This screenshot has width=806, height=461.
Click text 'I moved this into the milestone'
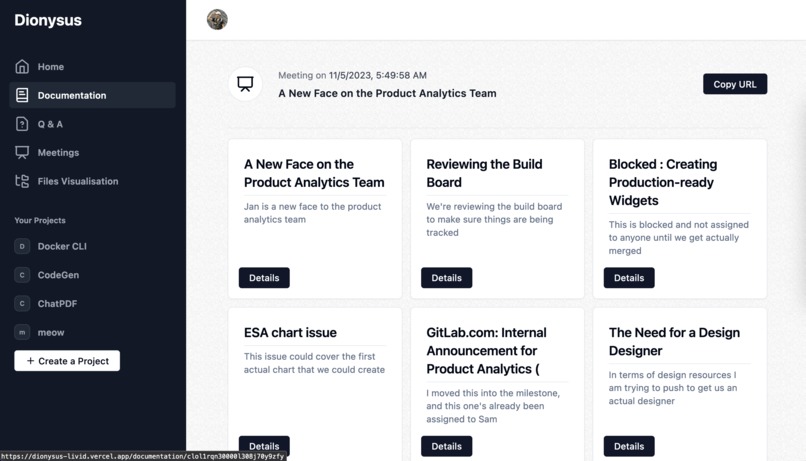click(x=493, y=393)
